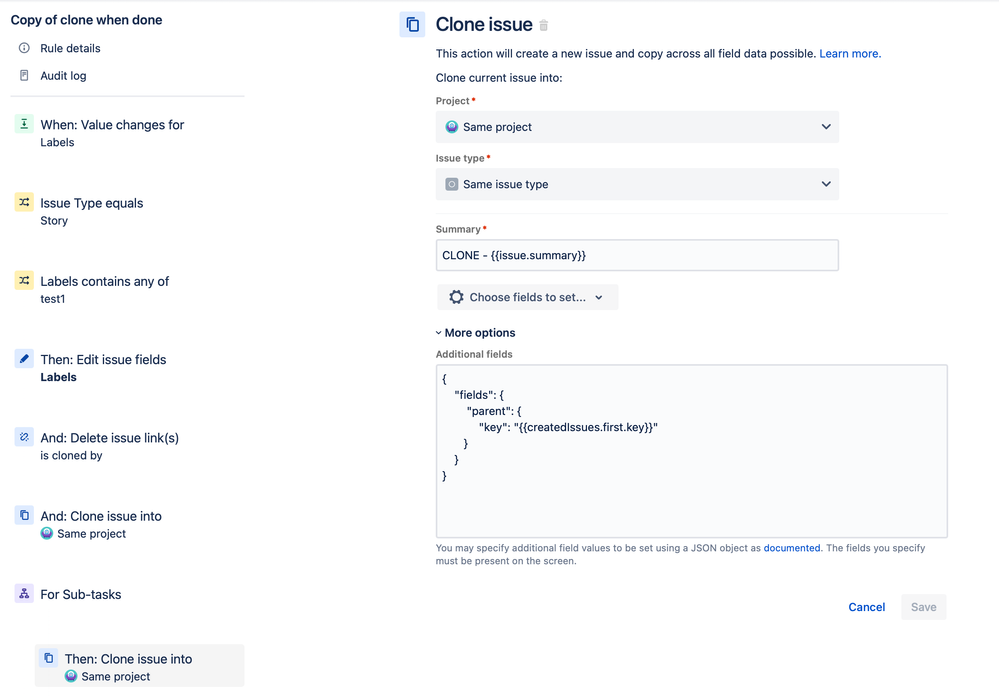Click the Story condition value text
Screen dimensions: 999x696
tap(54, 221)
